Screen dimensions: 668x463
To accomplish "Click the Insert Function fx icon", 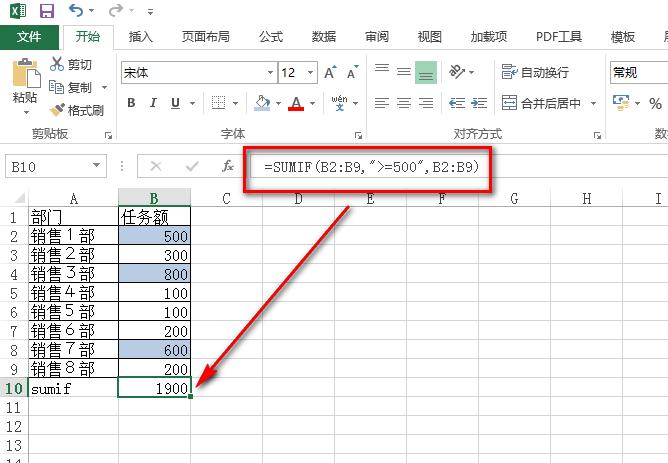I will click(227, 166).
